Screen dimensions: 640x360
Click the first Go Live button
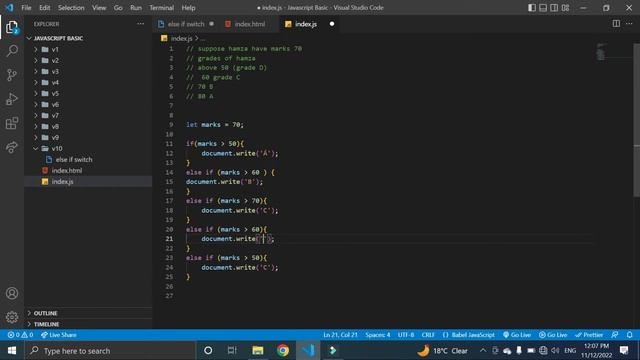[x=517, y=335]
